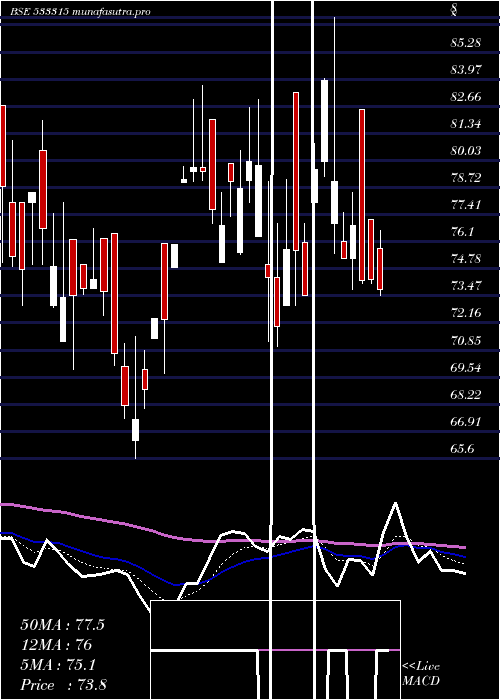
Task: Pick the 80.03 axis value
Action: (466, 151)
